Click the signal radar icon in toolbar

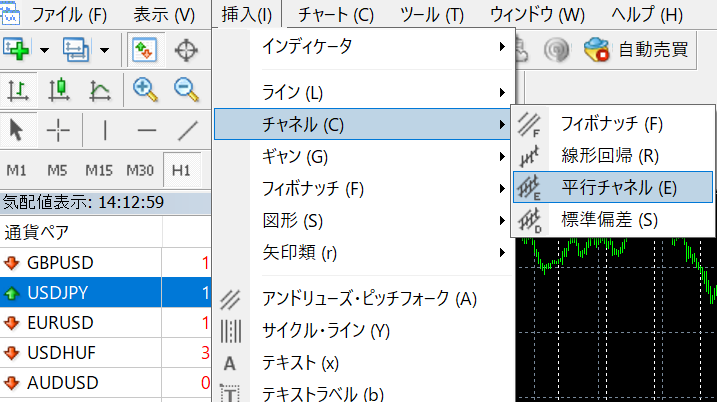click(x=556, y=49)
